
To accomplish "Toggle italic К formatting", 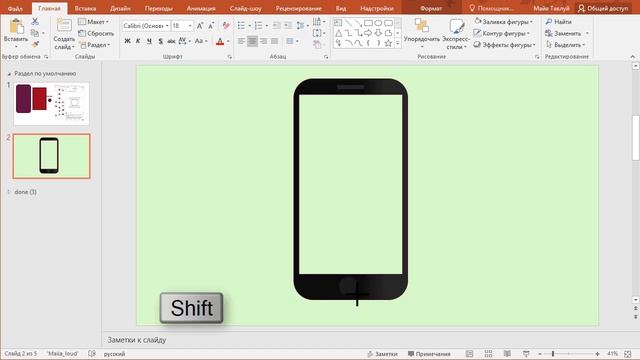I will tap(138, 41).
